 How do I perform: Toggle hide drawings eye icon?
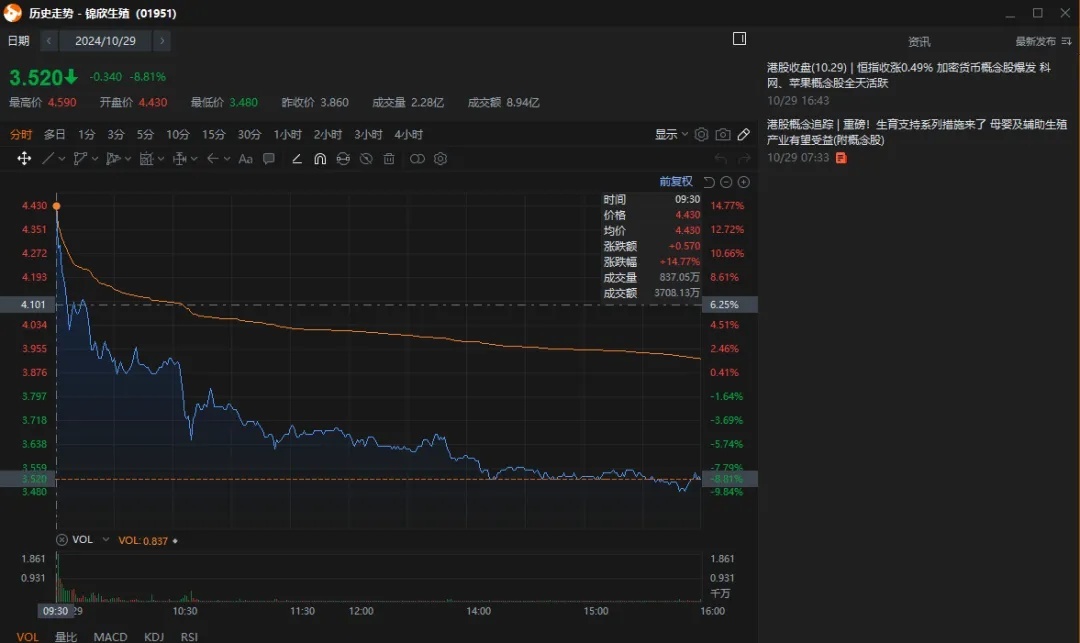366,159
